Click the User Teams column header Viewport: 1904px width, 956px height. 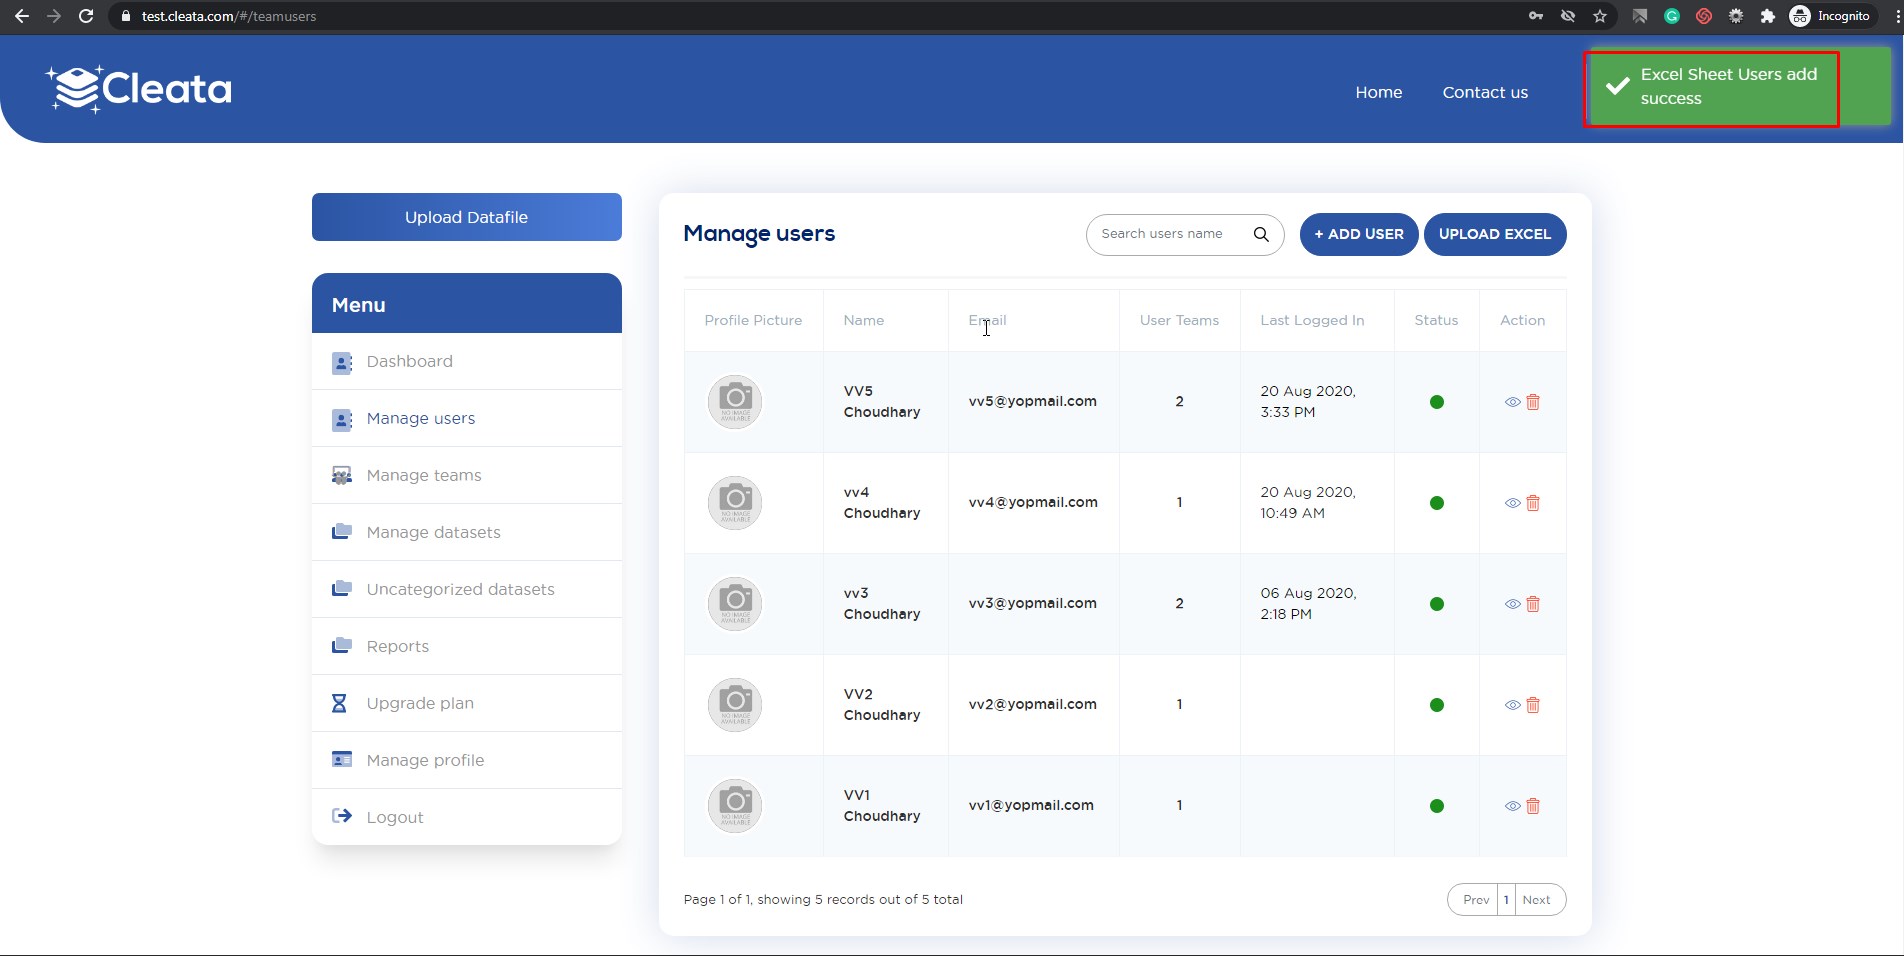(1180, 320)
